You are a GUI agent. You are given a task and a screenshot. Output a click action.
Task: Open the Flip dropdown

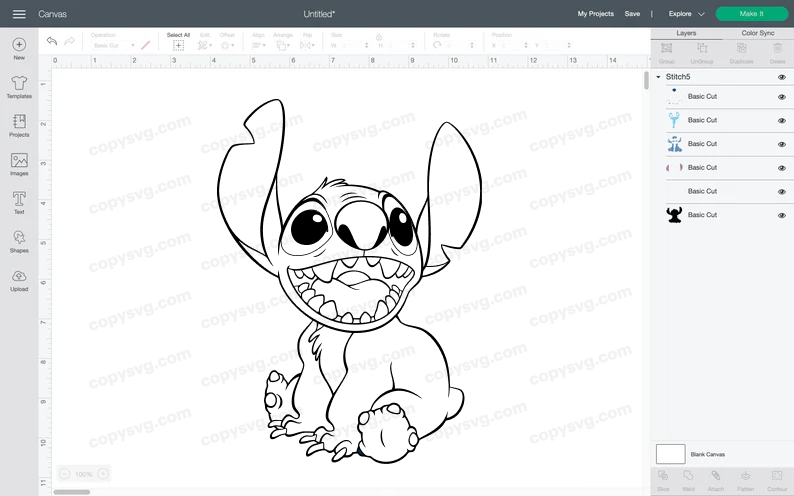(307, 46)
